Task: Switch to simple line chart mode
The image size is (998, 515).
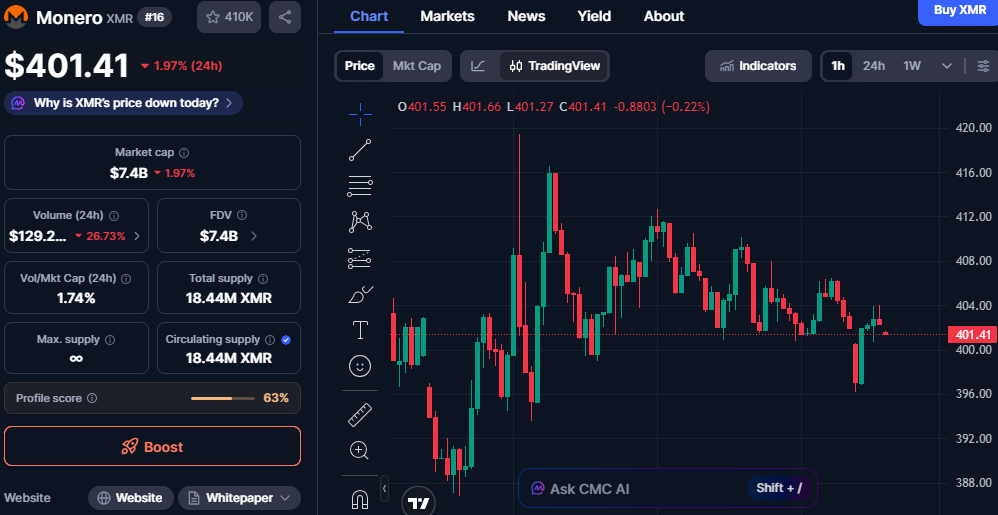Action: (x=479, y=66)
